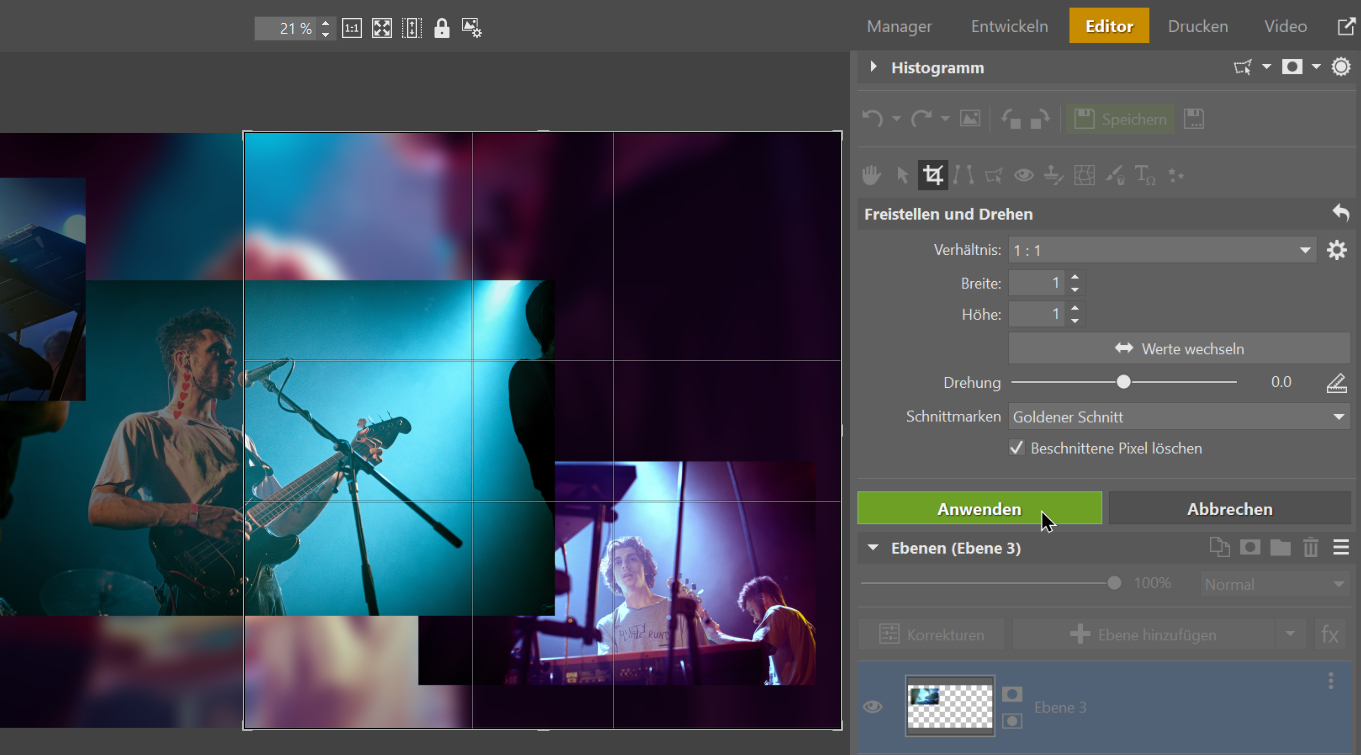Image resolution: width=1361 pixels, height=755 pixels.
Task: Click the Abbrechen button
Action: [x=1229, y=509]
